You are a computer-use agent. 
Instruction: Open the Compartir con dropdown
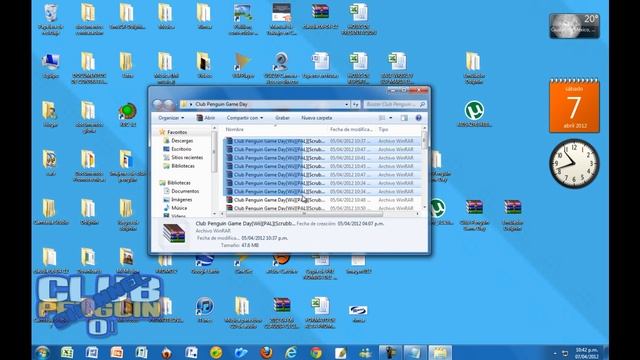click(245, 118)
